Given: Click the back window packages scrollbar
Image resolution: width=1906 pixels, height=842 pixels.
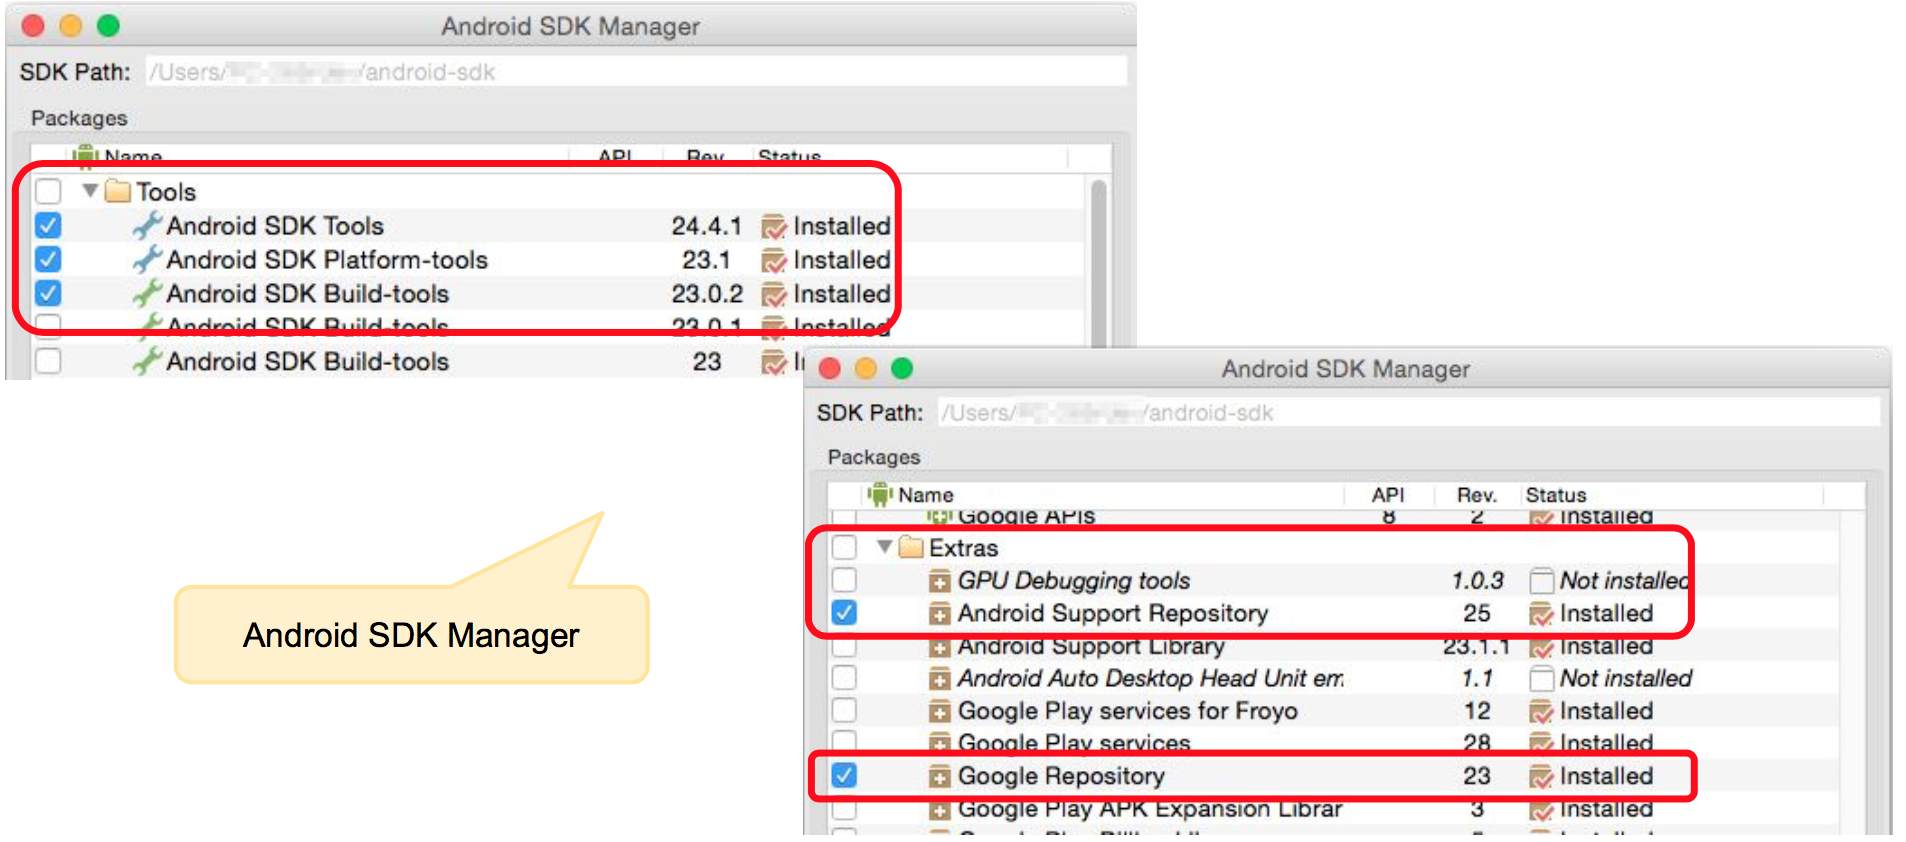Looking at the screenshot, I should pos(1098,262).
